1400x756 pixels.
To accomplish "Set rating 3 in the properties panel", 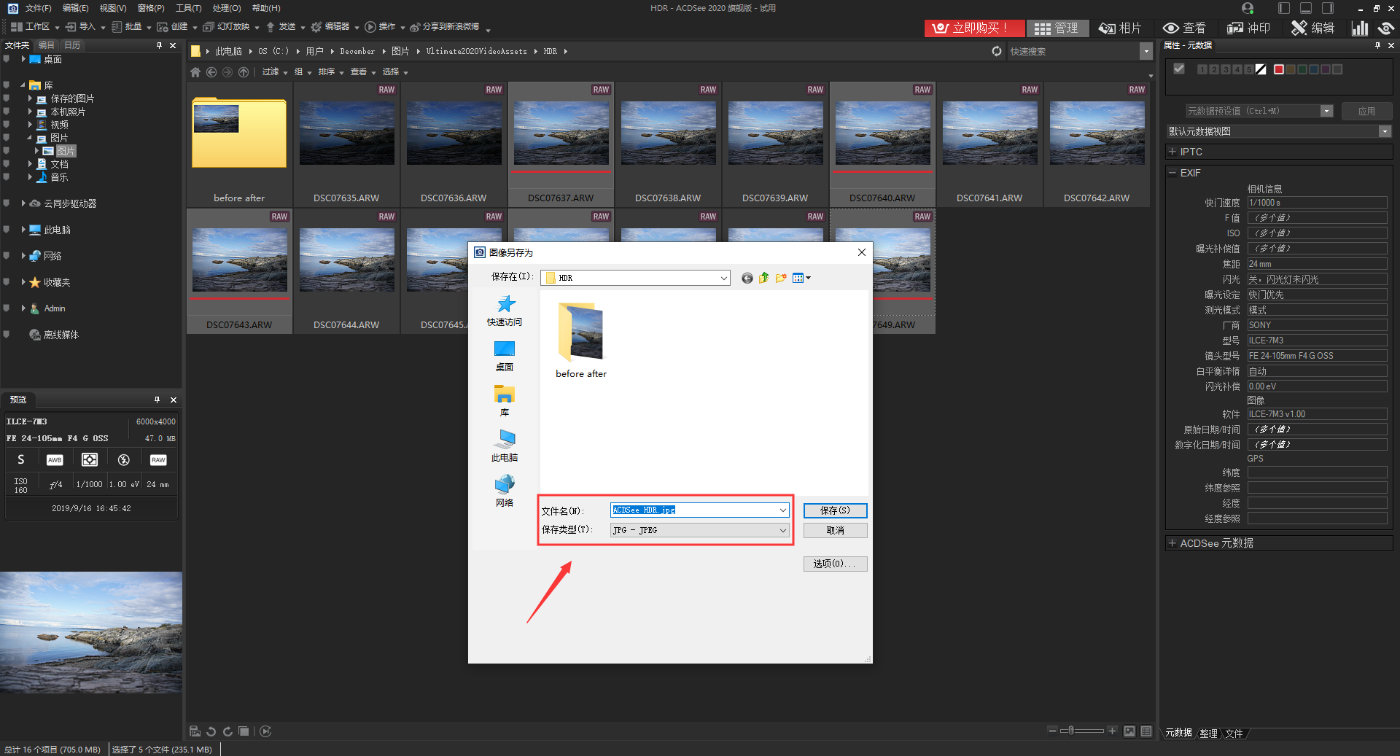I will [1226, 69].
